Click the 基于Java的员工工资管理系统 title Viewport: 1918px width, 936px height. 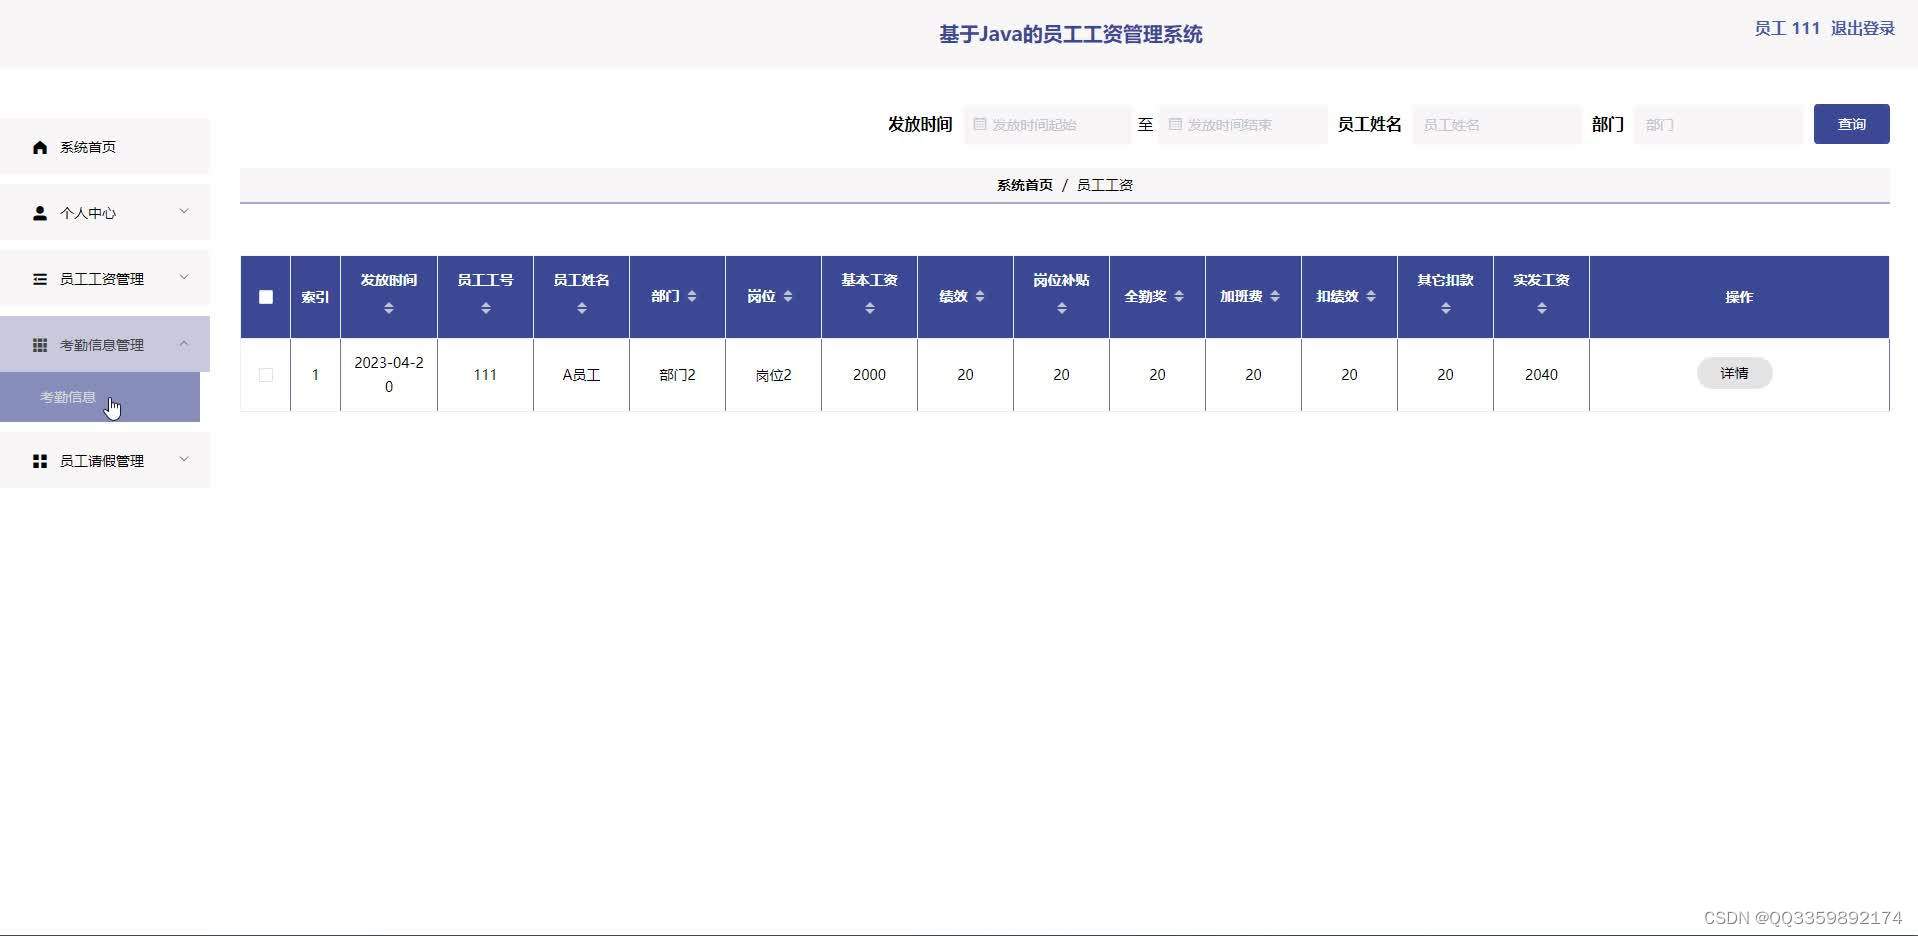point(1070,34)
